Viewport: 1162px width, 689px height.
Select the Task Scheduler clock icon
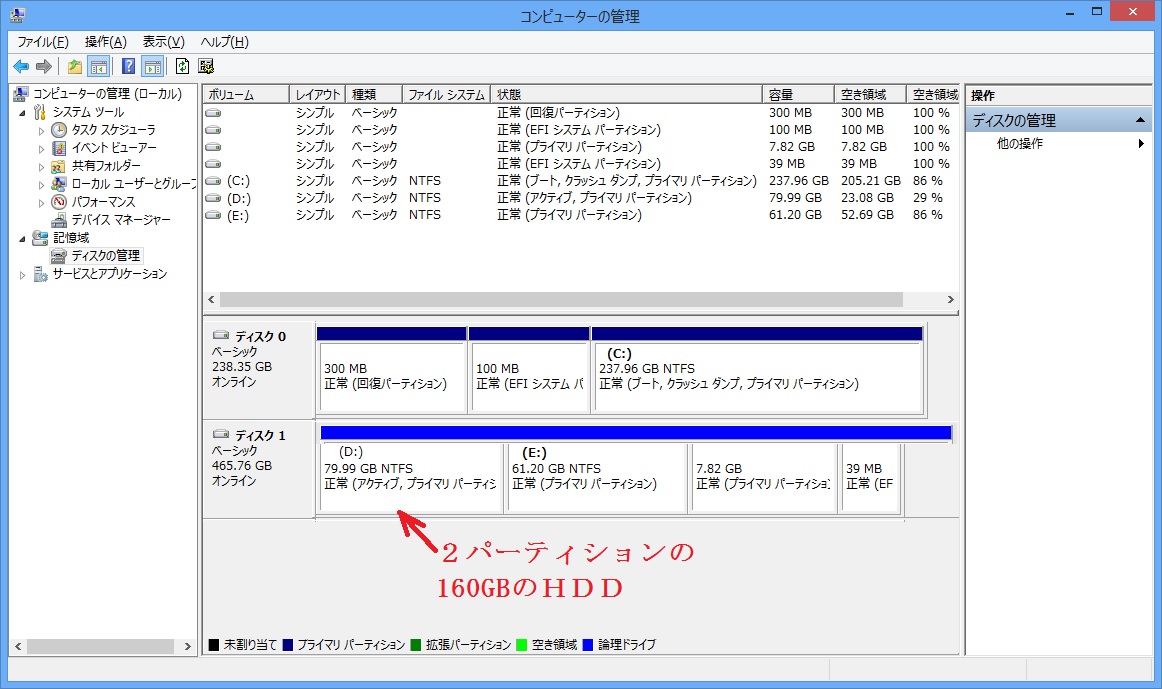[59, 130]
